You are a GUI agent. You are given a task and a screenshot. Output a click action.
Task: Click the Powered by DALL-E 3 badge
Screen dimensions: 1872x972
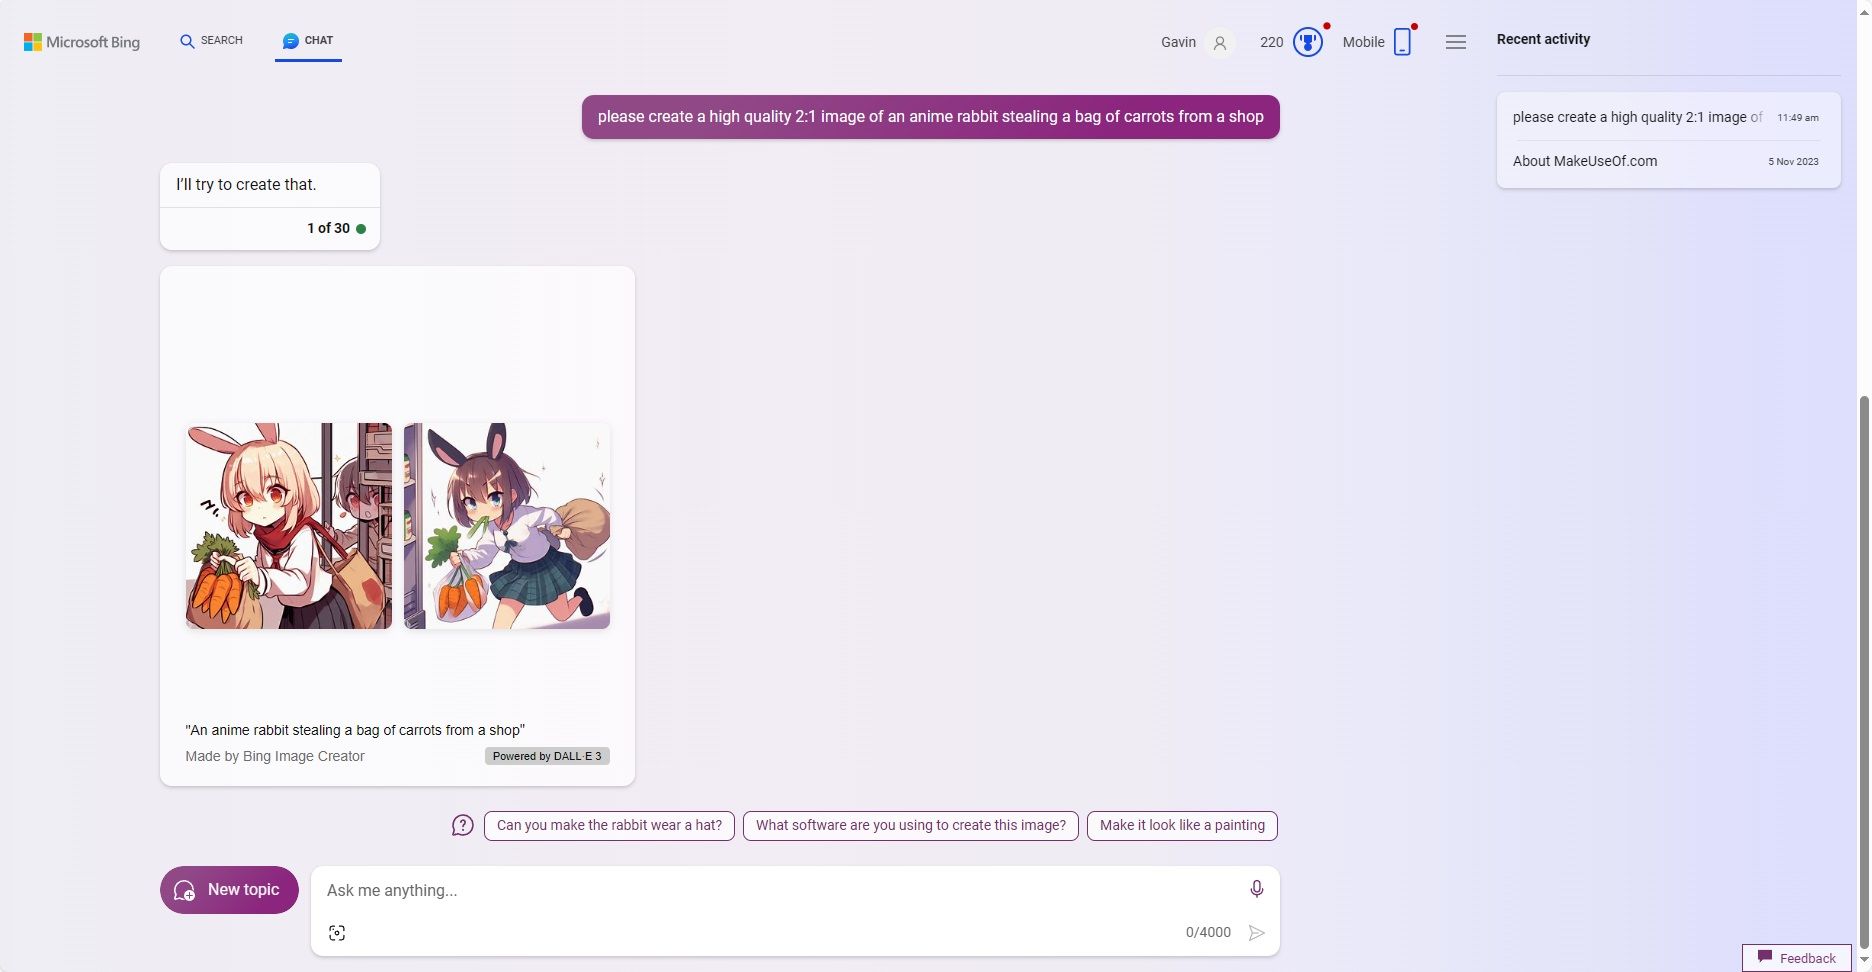tap(546, 756)
